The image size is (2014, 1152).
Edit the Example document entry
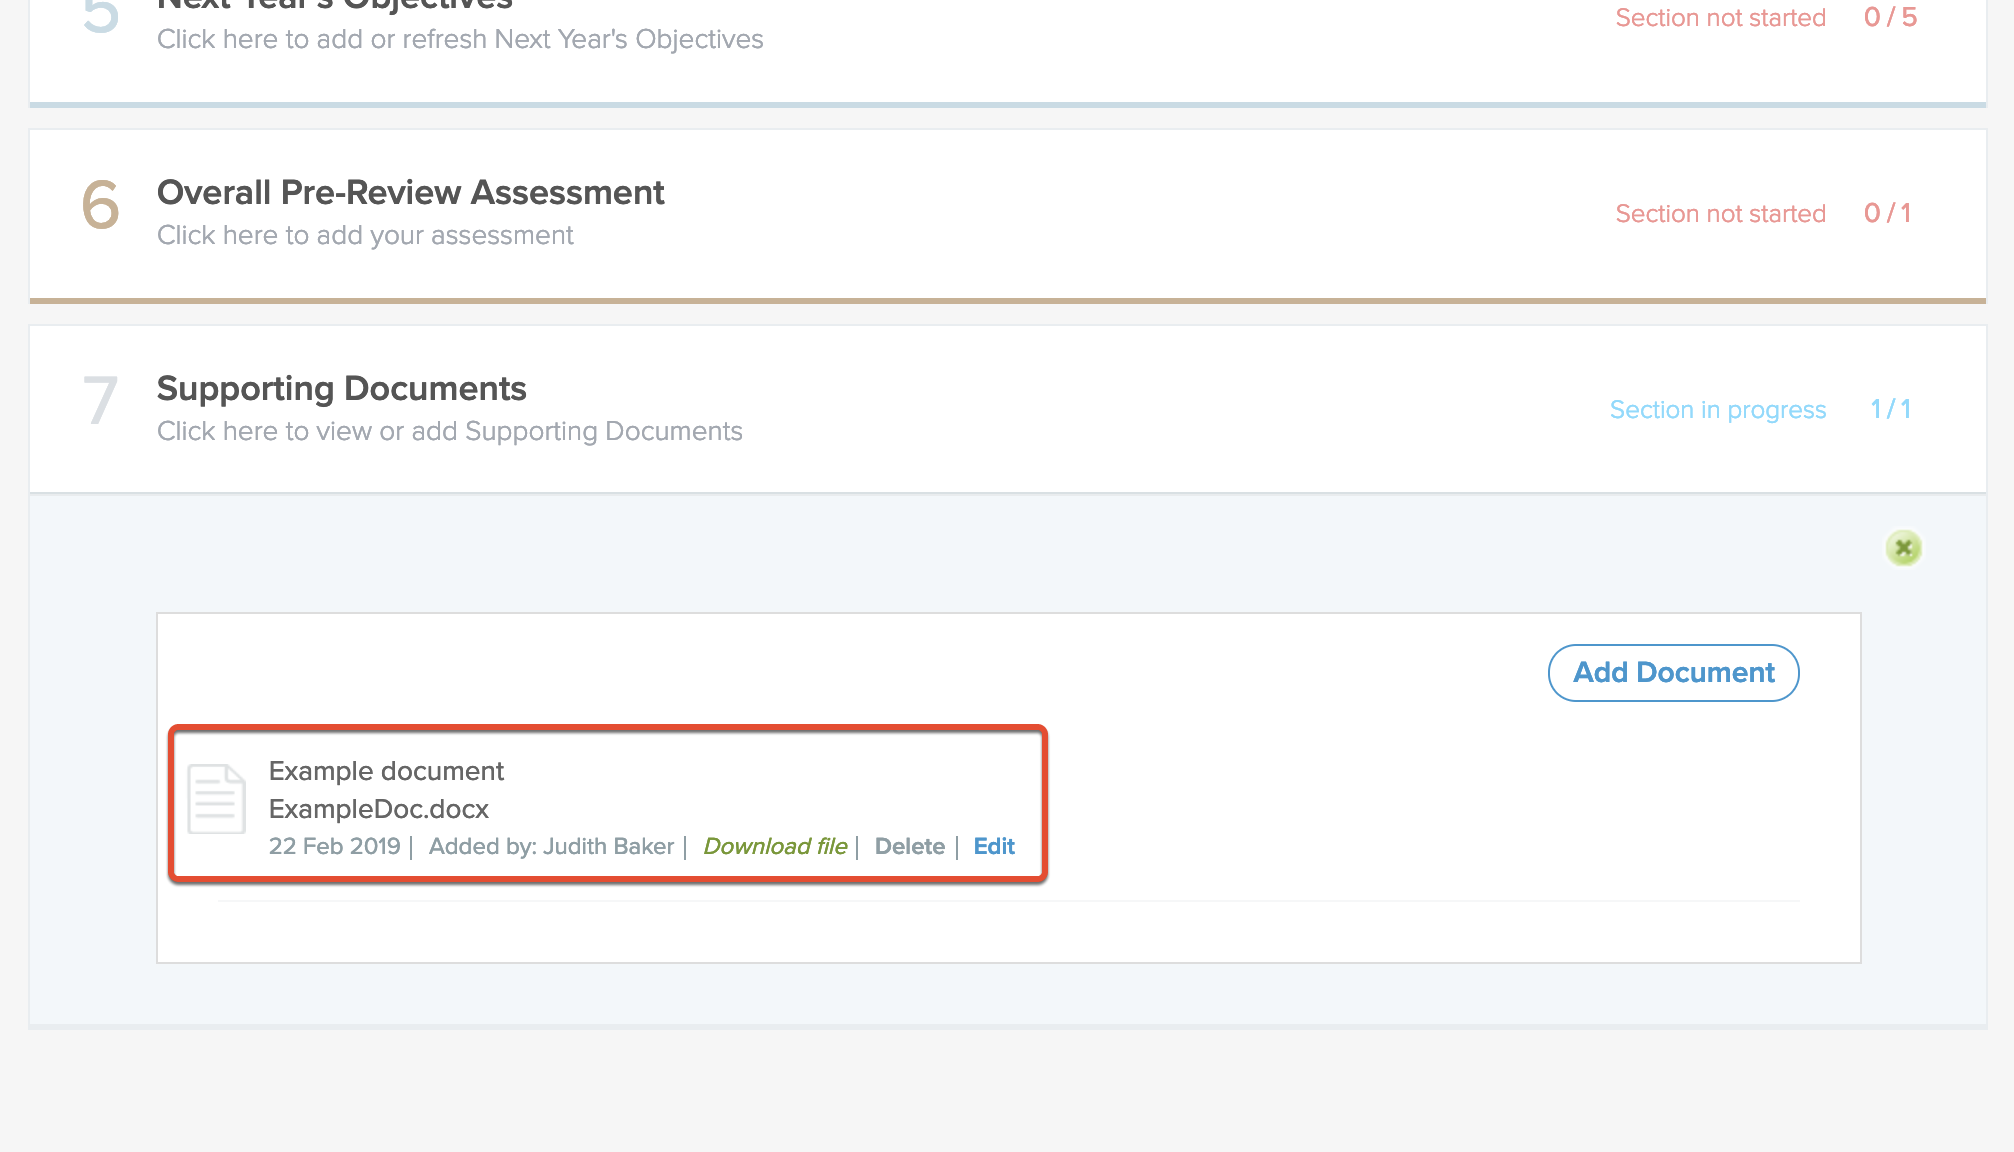point(994,846)
